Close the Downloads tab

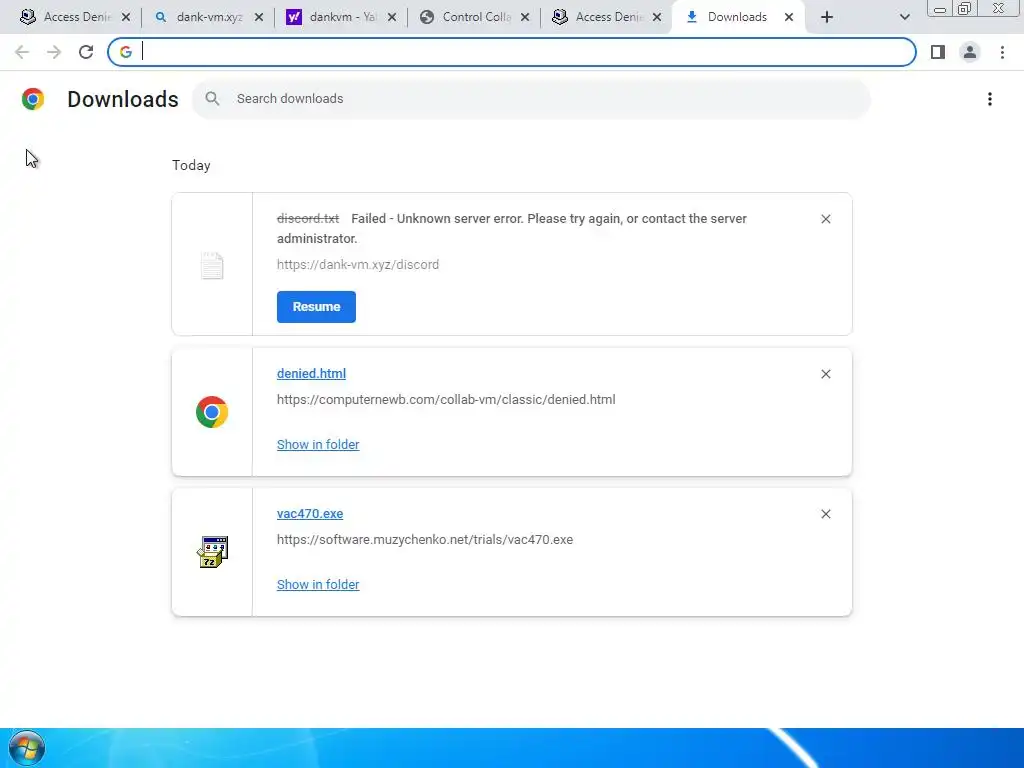[789, 18]
